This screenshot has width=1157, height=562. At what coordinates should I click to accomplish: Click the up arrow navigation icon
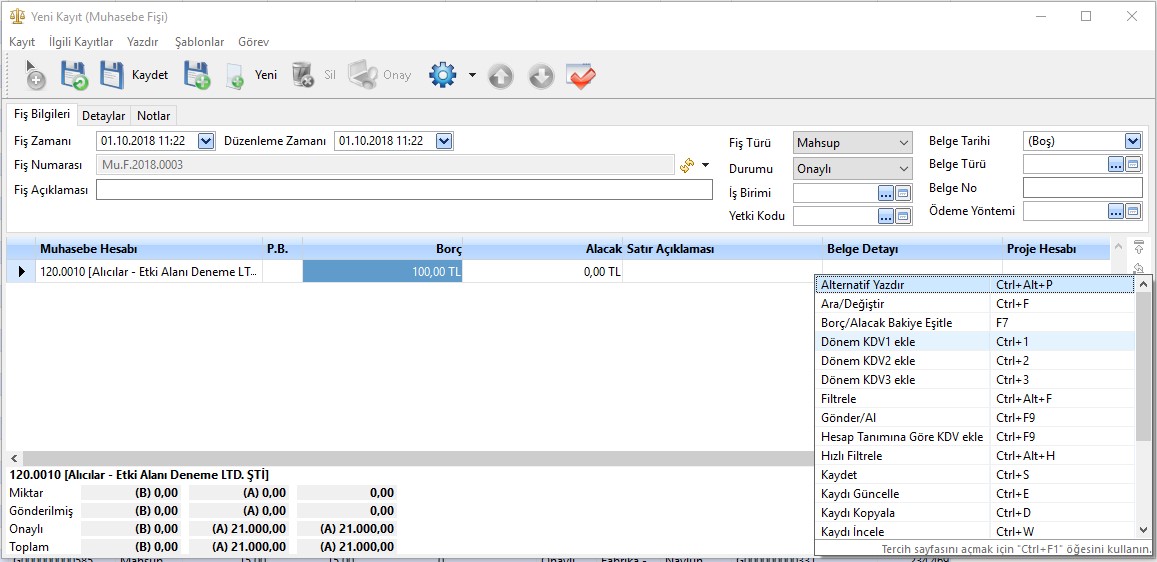pos(501,76)
